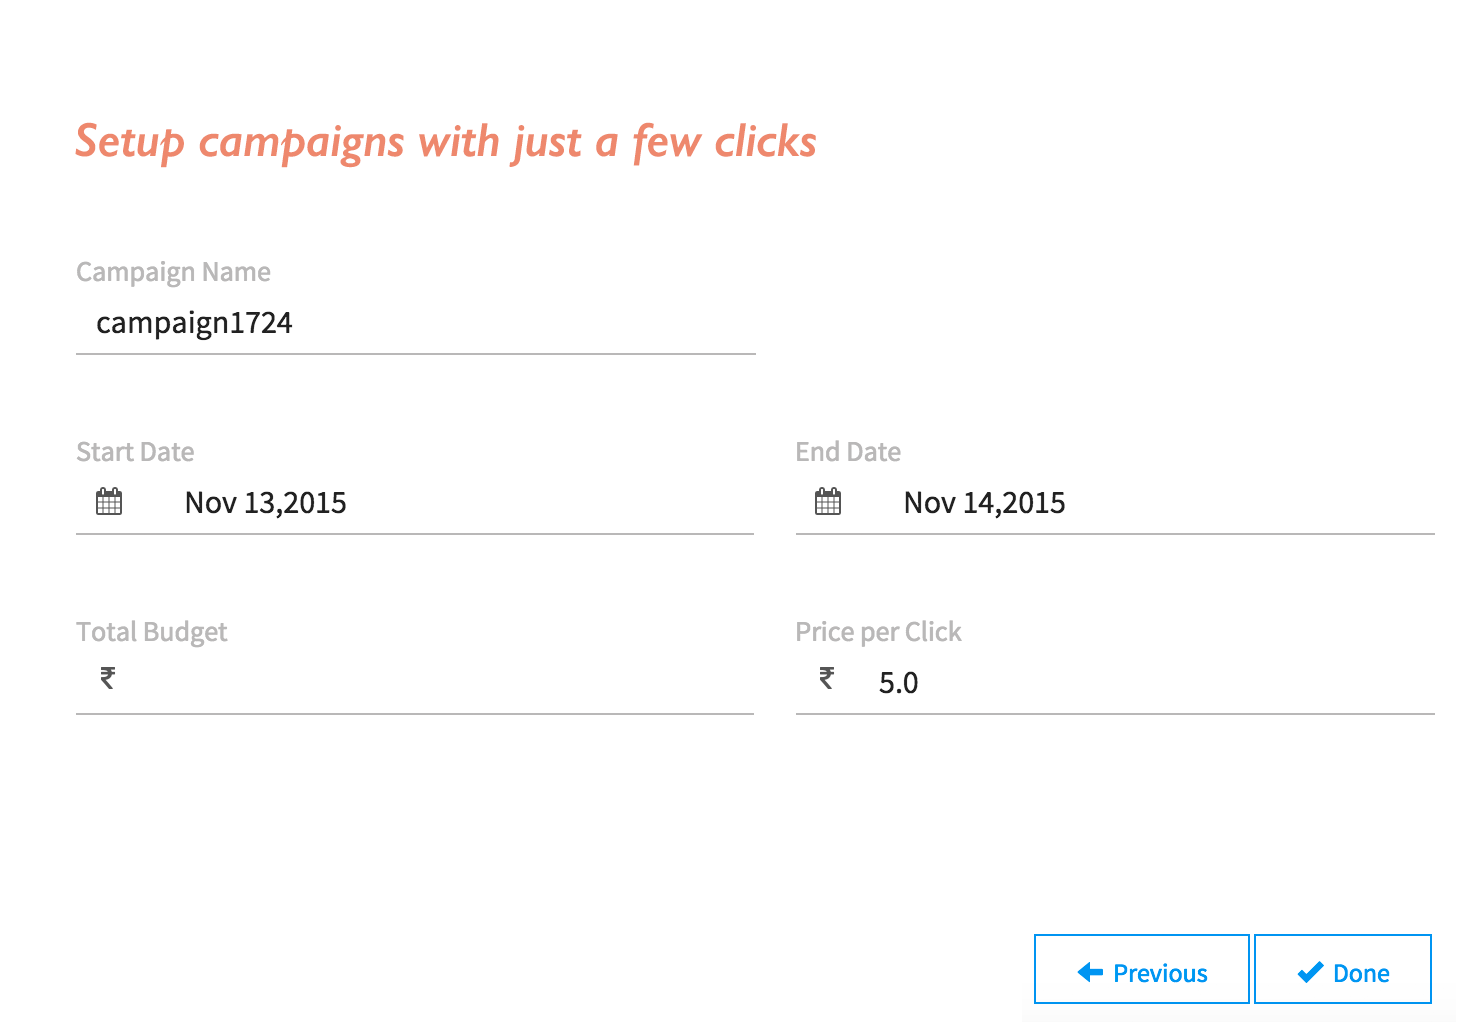The height and width of the screenshot is (1022, 1475).
Task: Click the left arrow icon on Previous
Action: 1090,973
